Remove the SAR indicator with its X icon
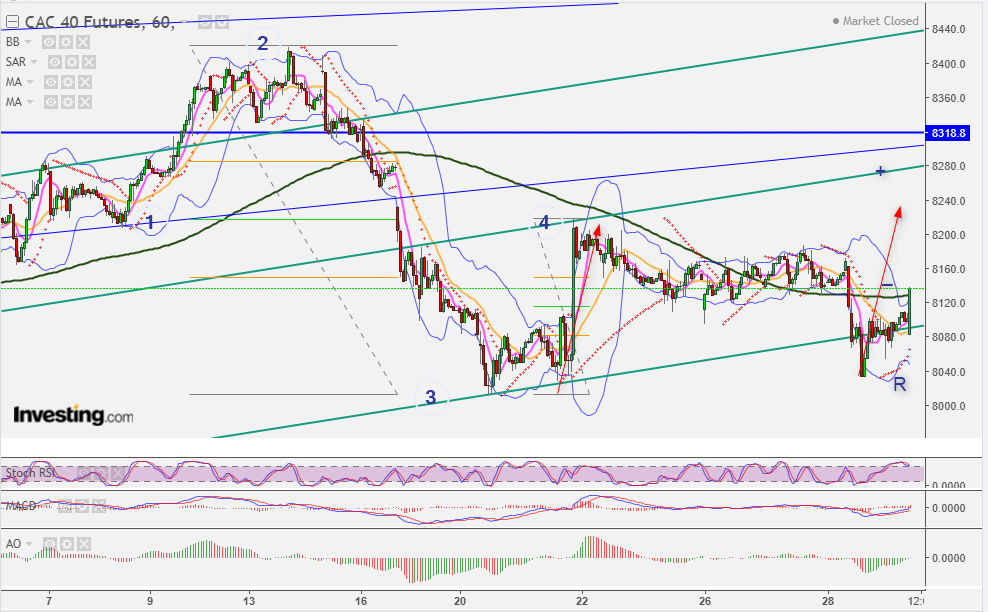The height and width of the screenshot is (612, 988). [x=89, y=62]
